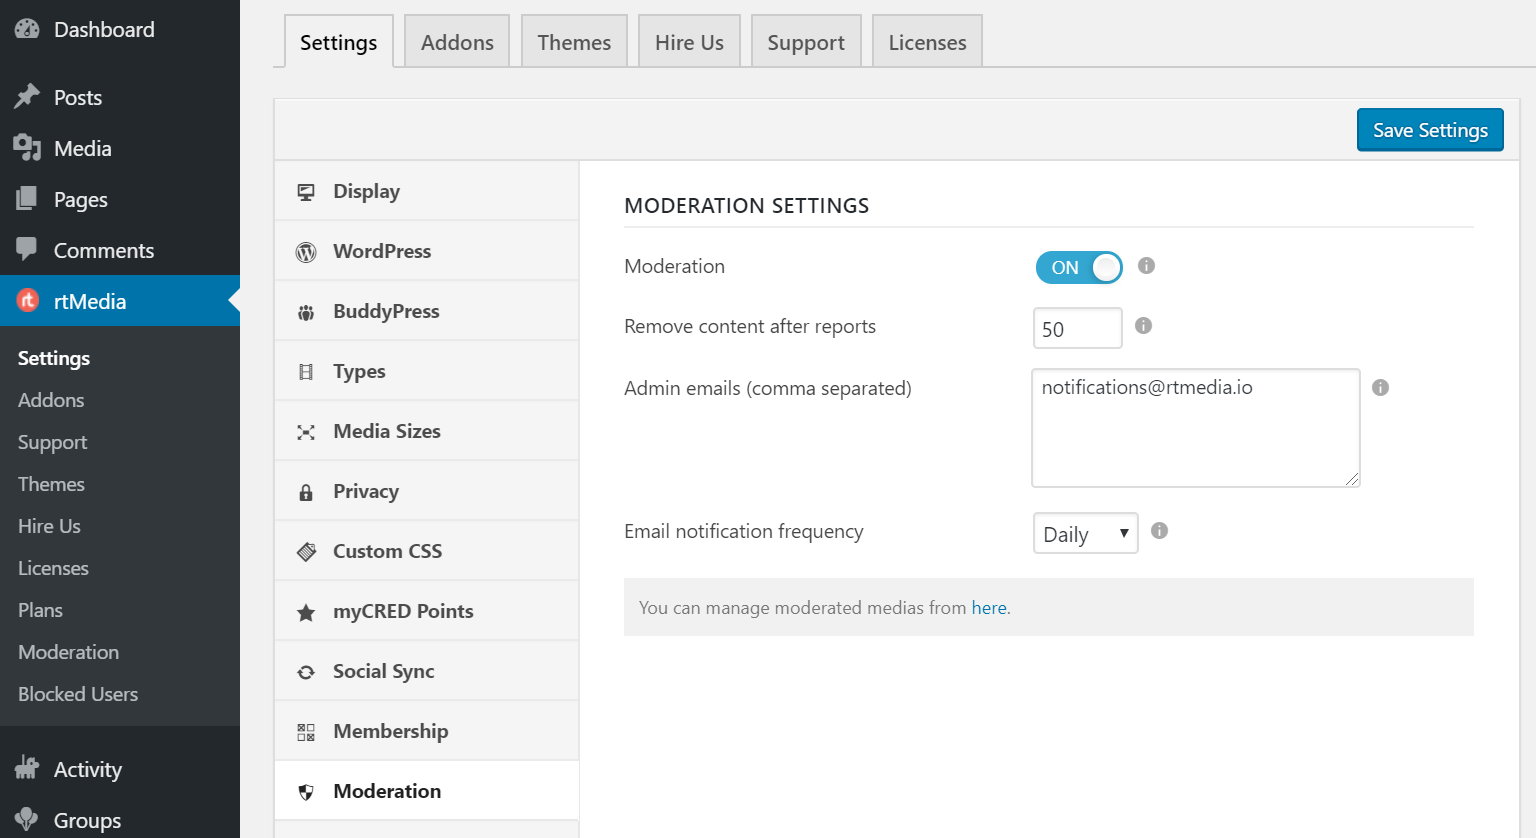Viewport: 1536px width, 838px height.
Task: Open the Social Sync refresh icon
Action: coord(307,670)
